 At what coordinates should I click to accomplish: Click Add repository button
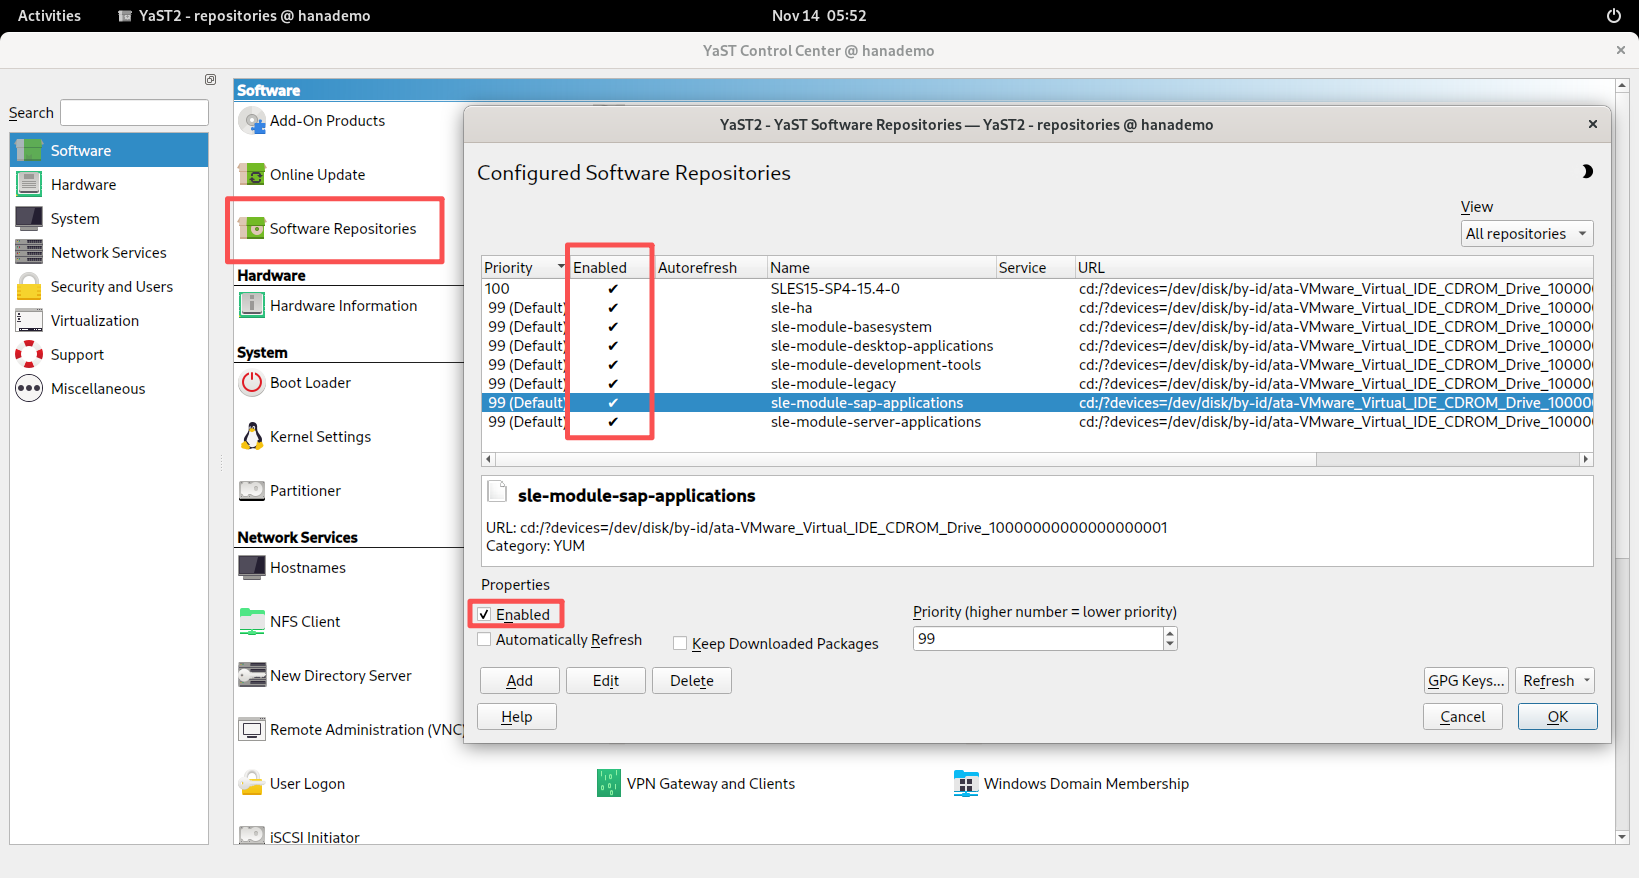[520, 681]
